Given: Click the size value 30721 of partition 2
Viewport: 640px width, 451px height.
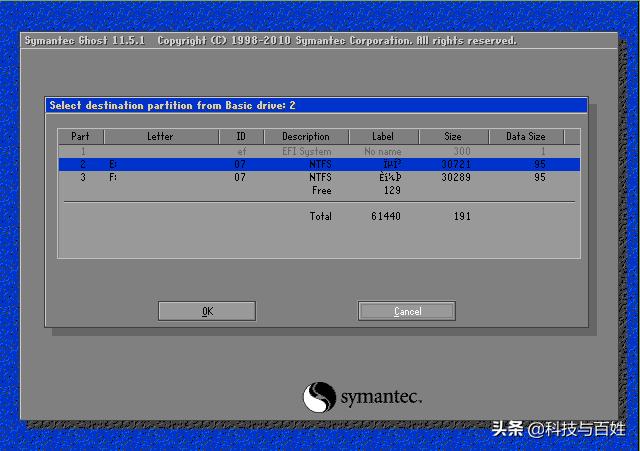Looking at the screenshot, I should pyautogui.click(x=454, y=164).
